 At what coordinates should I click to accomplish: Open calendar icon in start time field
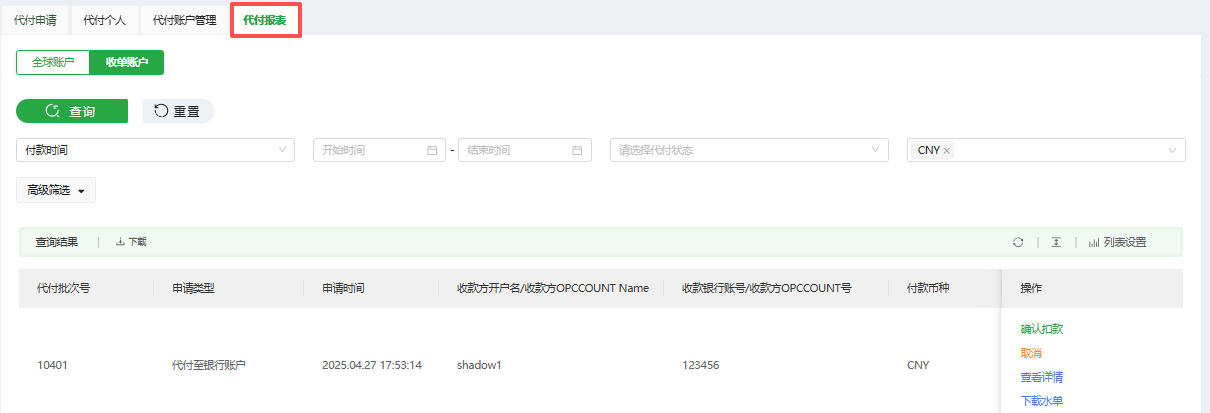pyautogui.click(x=432, y=150)
